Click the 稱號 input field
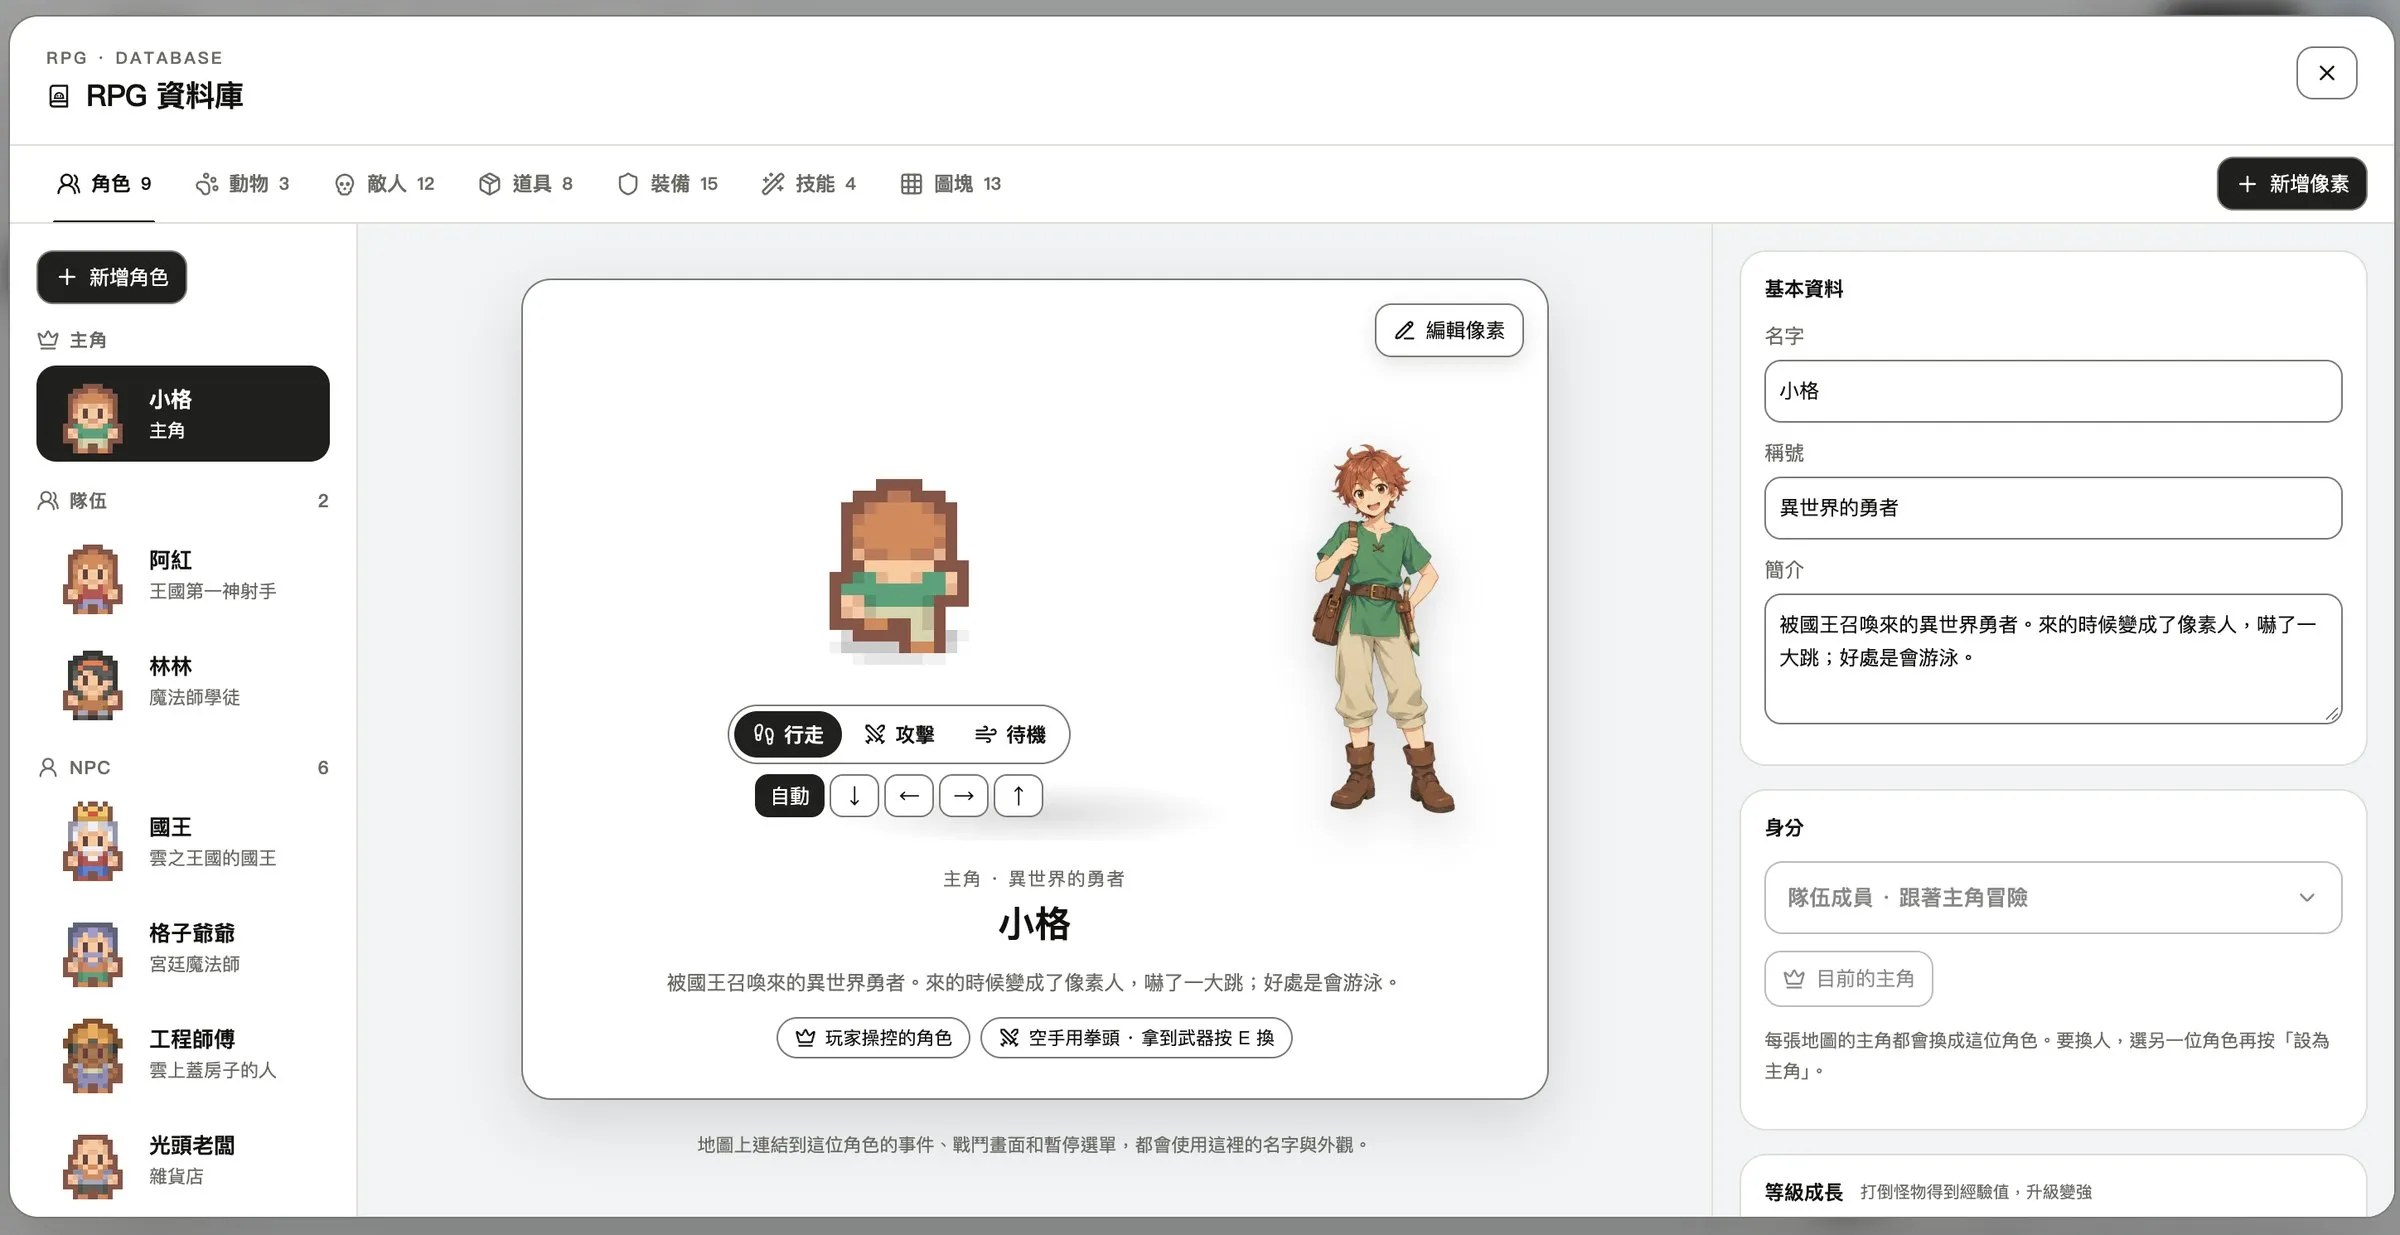 click(x=2053, y=508)
